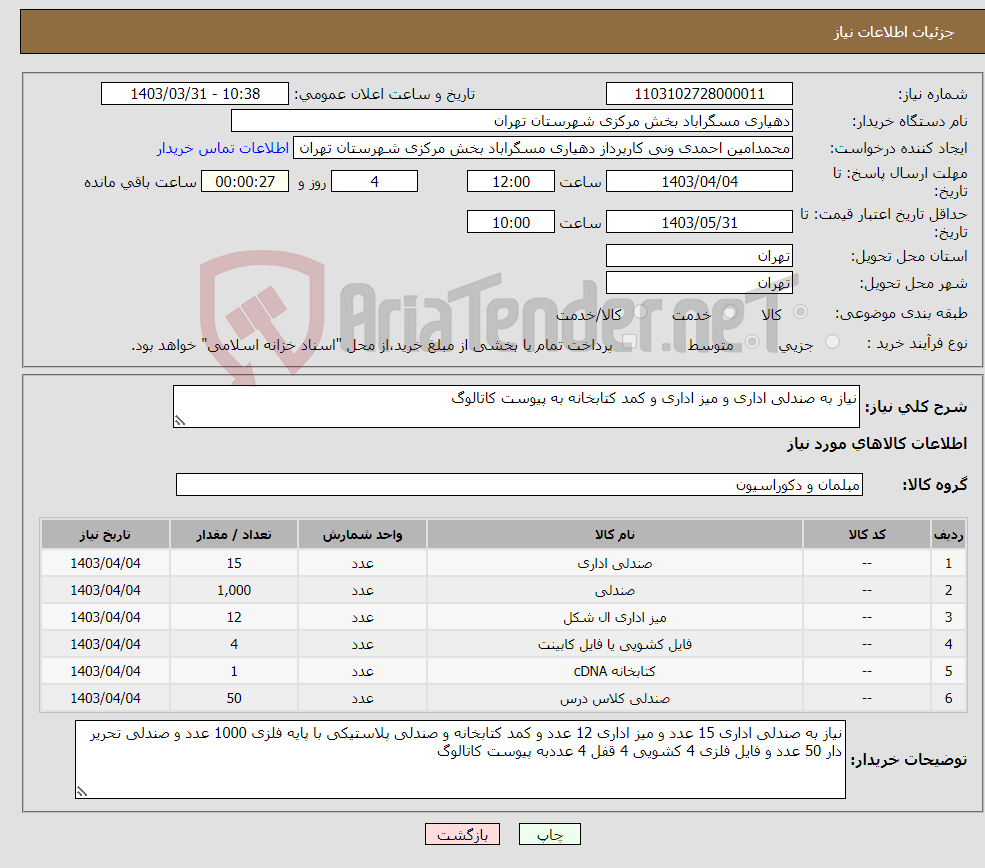This screenshot has height=868, width=985.
Task: Click the اطلاعات کالاهای مورد نیاز heading
Action: 877,443
